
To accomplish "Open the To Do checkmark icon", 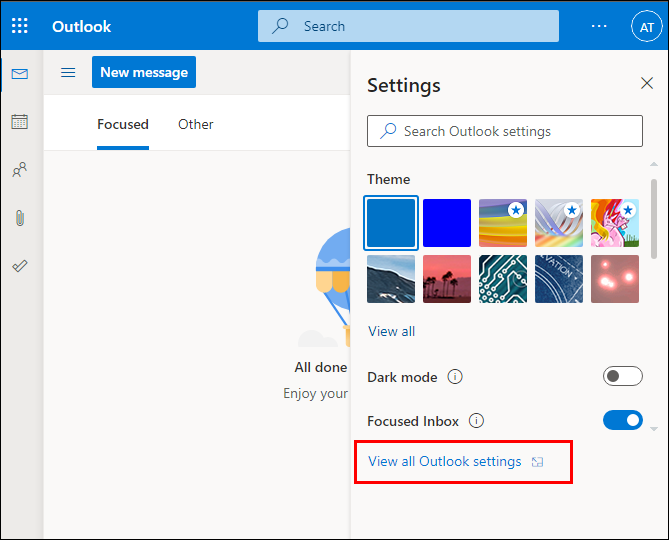I will [20, 266].
